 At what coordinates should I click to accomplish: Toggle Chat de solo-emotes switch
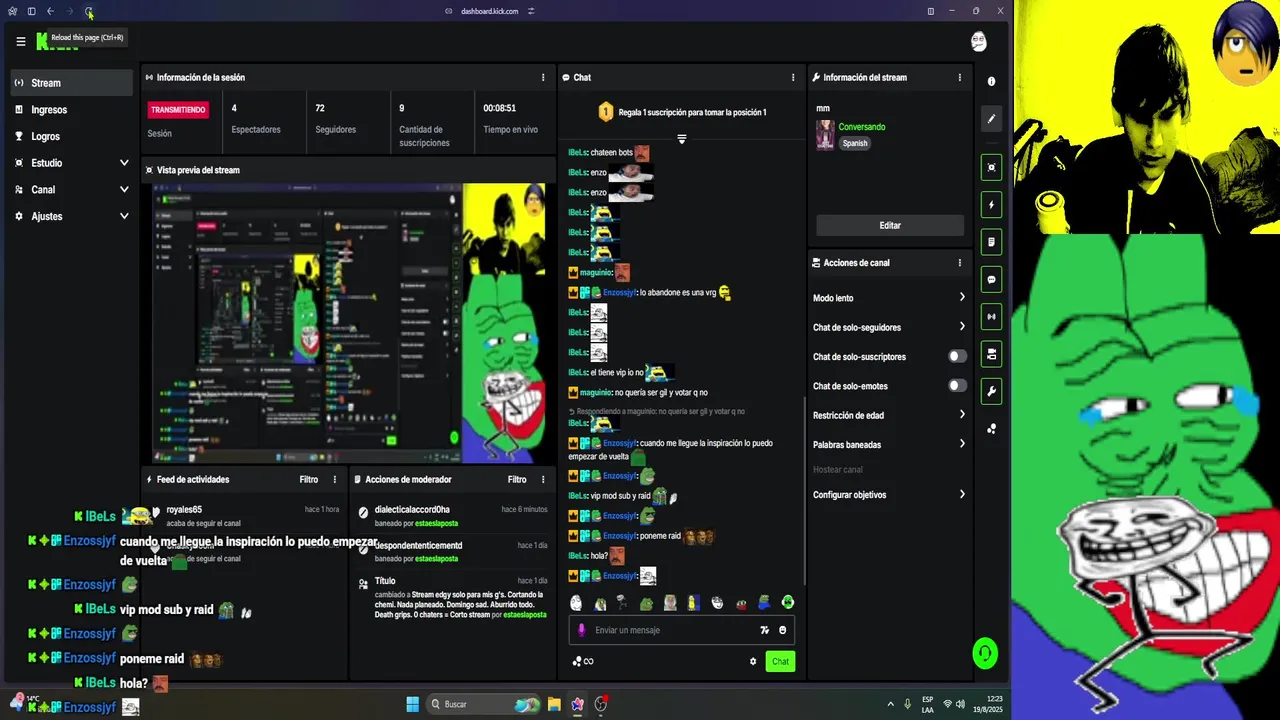tap(957, 386)
